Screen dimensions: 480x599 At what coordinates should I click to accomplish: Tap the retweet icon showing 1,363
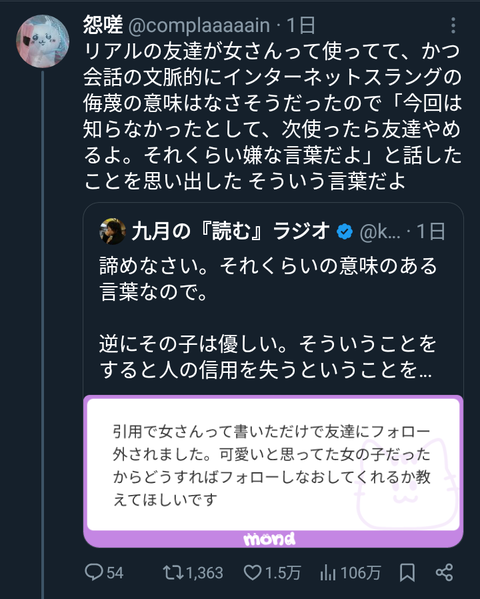173,572
